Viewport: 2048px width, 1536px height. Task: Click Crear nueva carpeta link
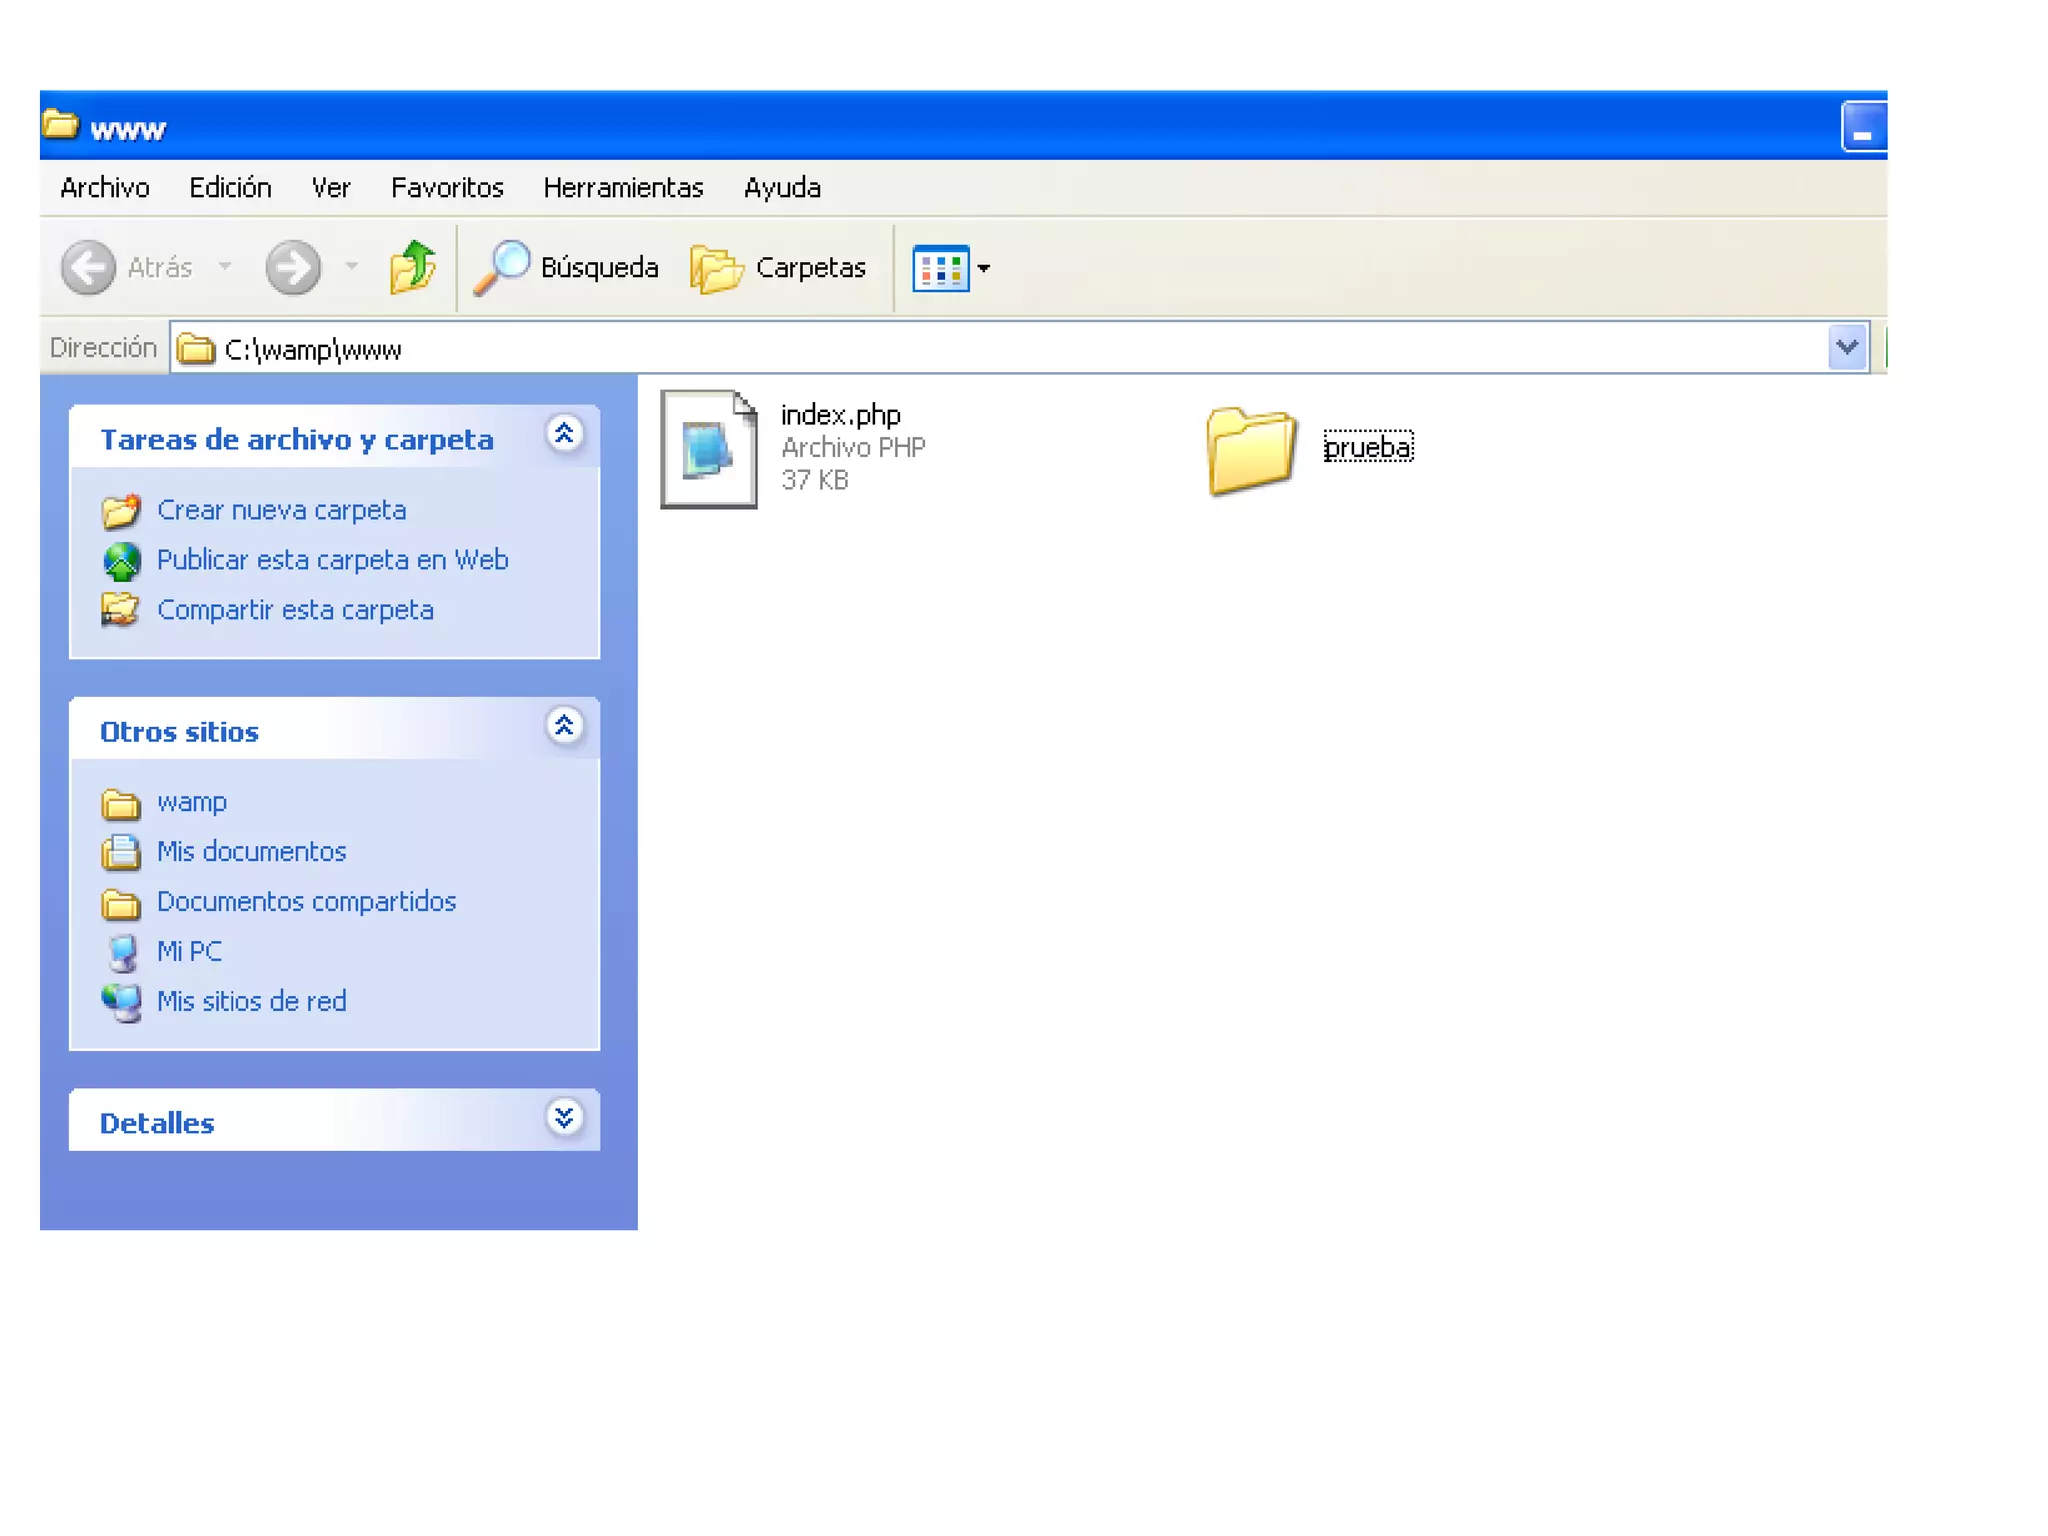281,510
